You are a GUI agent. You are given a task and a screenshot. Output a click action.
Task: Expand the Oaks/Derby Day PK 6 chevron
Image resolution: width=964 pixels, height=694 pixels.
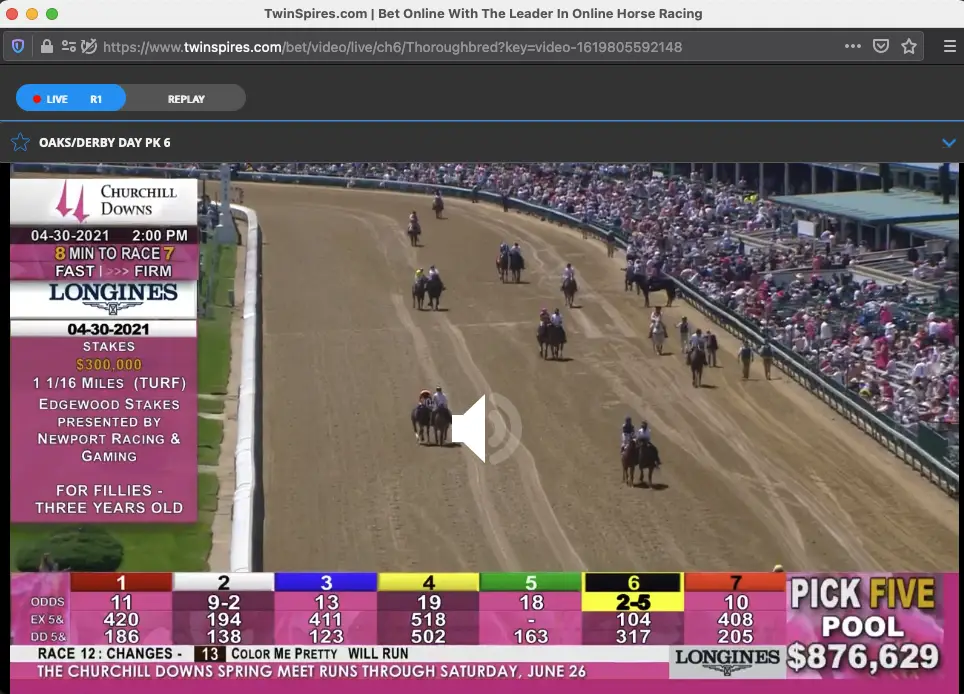(x=949, y=143)
